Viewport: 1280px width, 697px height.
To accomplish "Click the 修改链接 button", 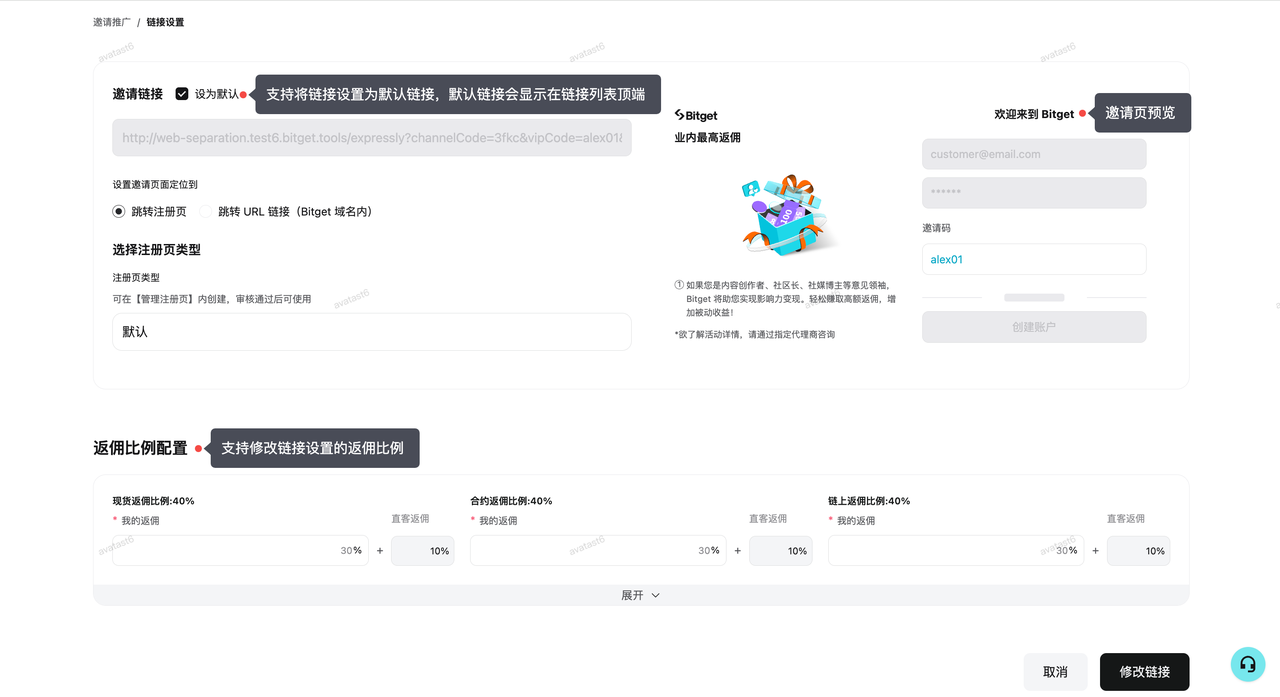I will (1145, 672).
